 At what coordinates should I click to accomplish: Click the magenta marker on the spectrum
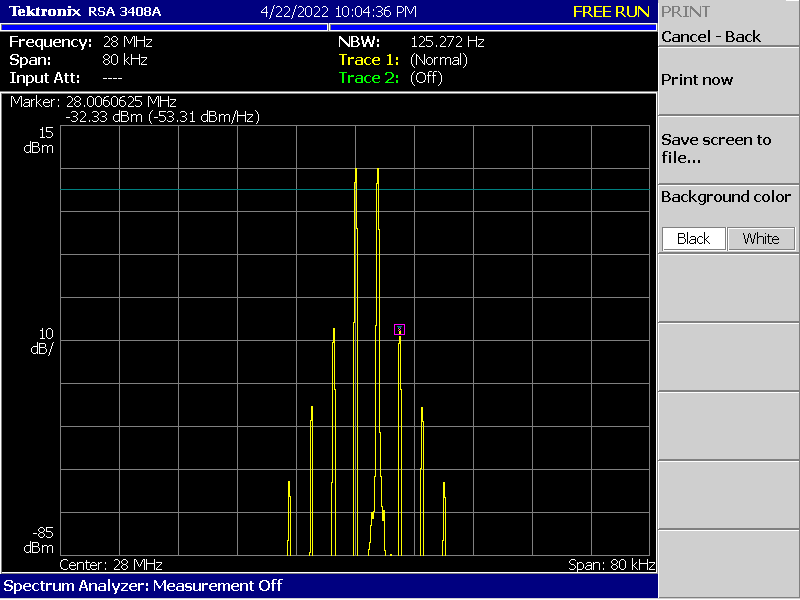(x=399, y=330)
